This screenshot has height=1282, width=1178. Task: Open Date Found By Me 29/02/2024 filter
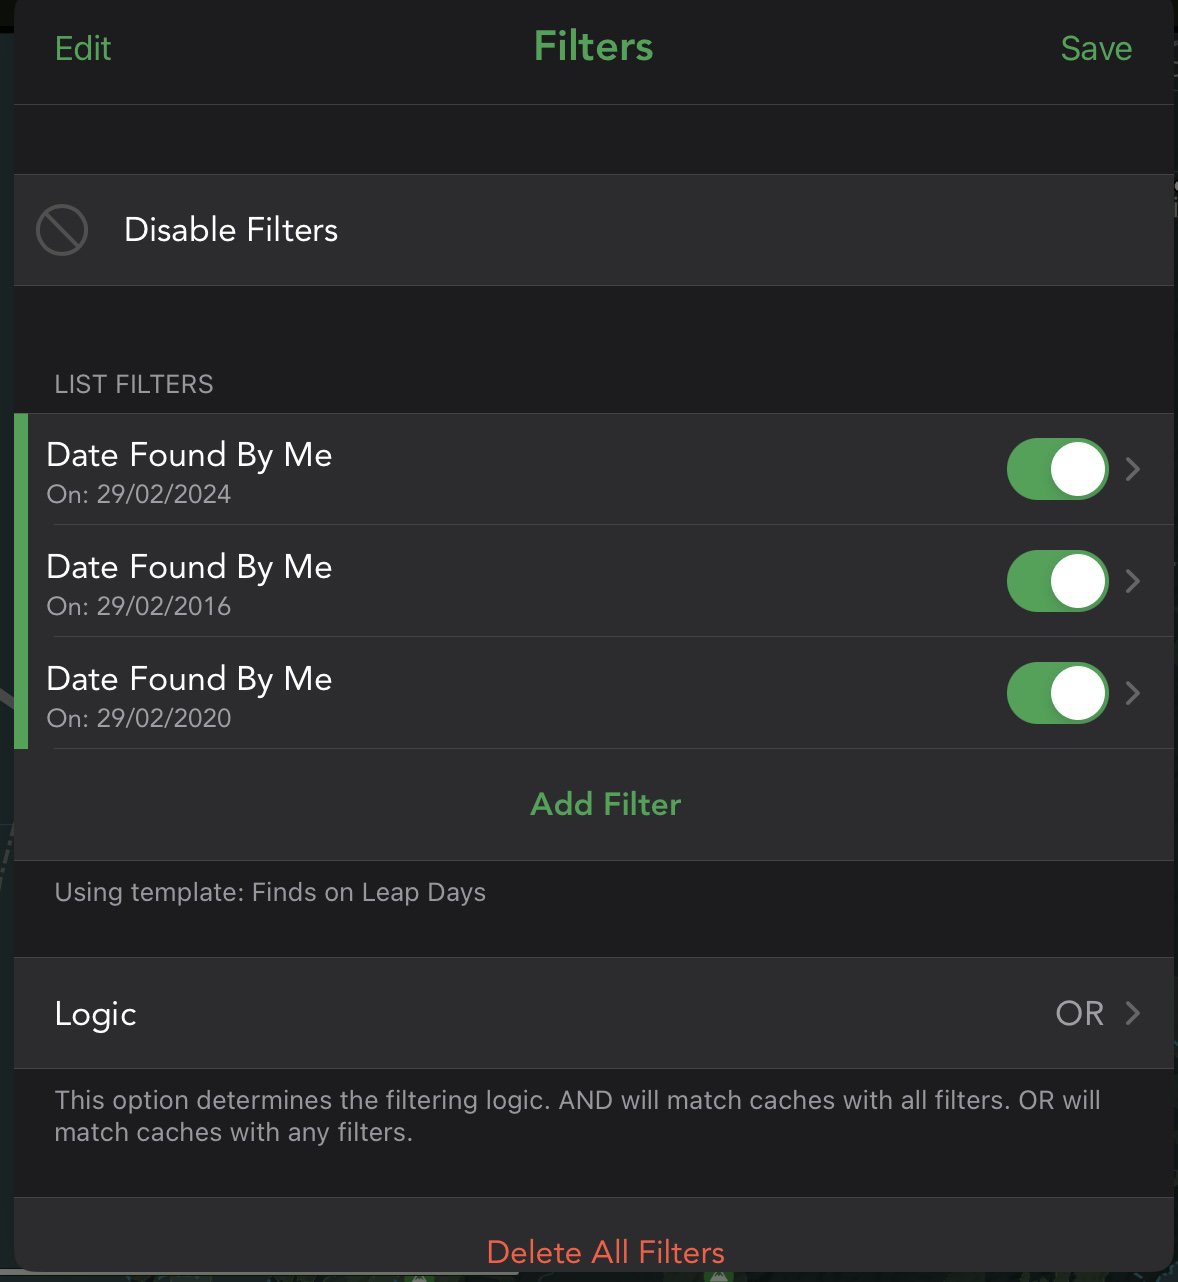(189, 456)
